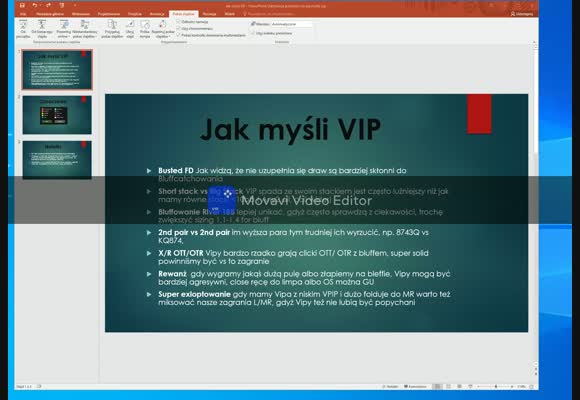
Task: Click the Tell me search box
Action: (x=269, y=14)
